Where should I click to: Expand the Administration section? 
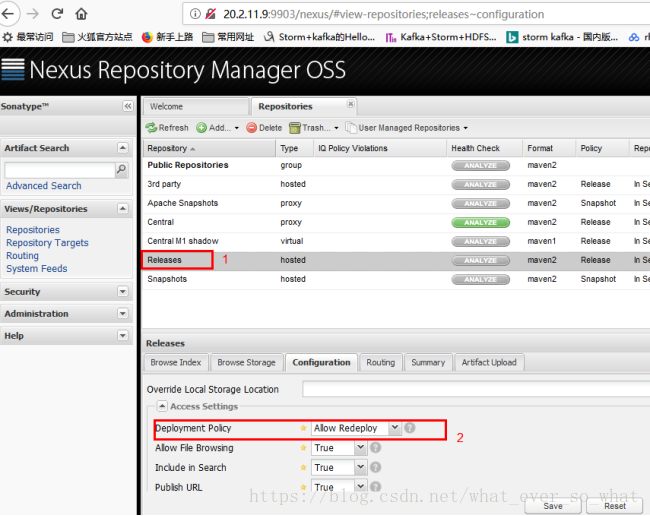pyautogui.click(x=123, y=313)
